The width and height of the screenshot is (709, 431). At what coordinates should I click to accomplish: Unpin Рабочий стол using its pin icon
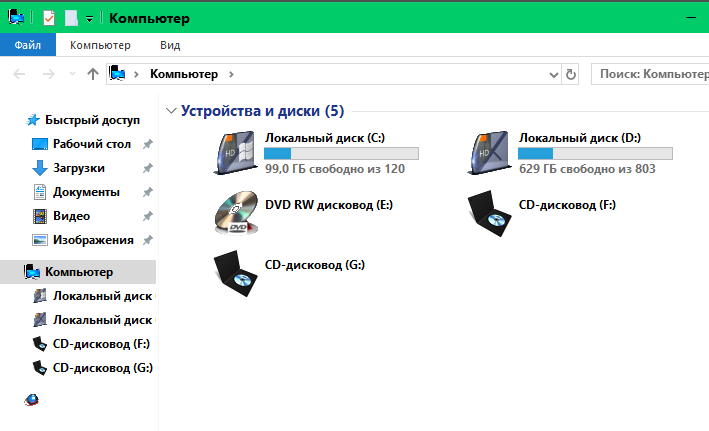tap(147, 144)
